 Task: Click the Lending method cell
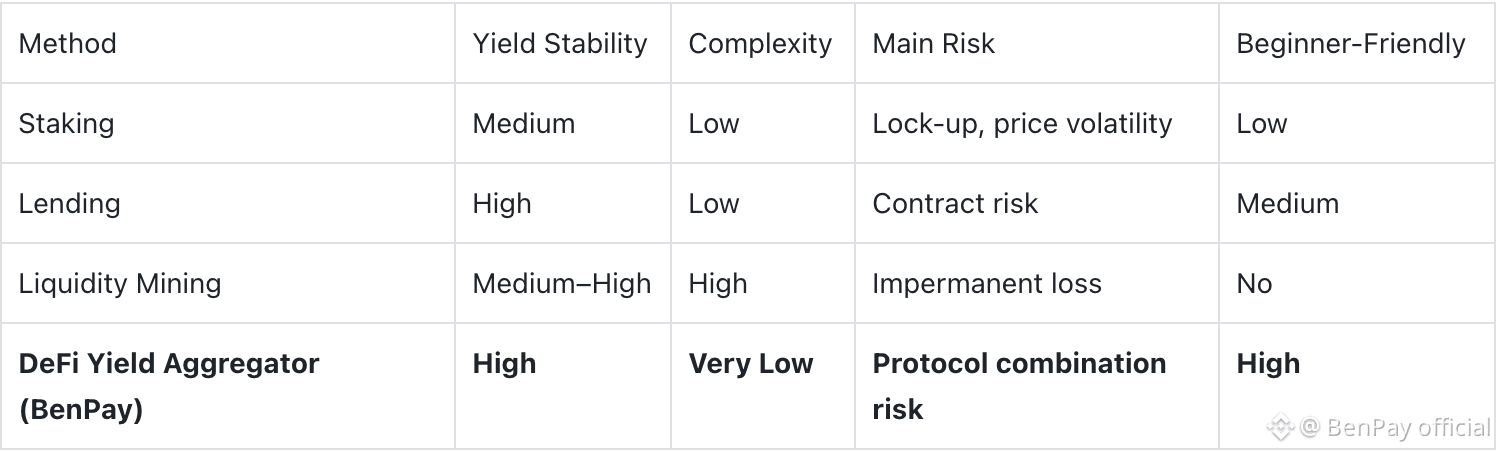[70, 203]
